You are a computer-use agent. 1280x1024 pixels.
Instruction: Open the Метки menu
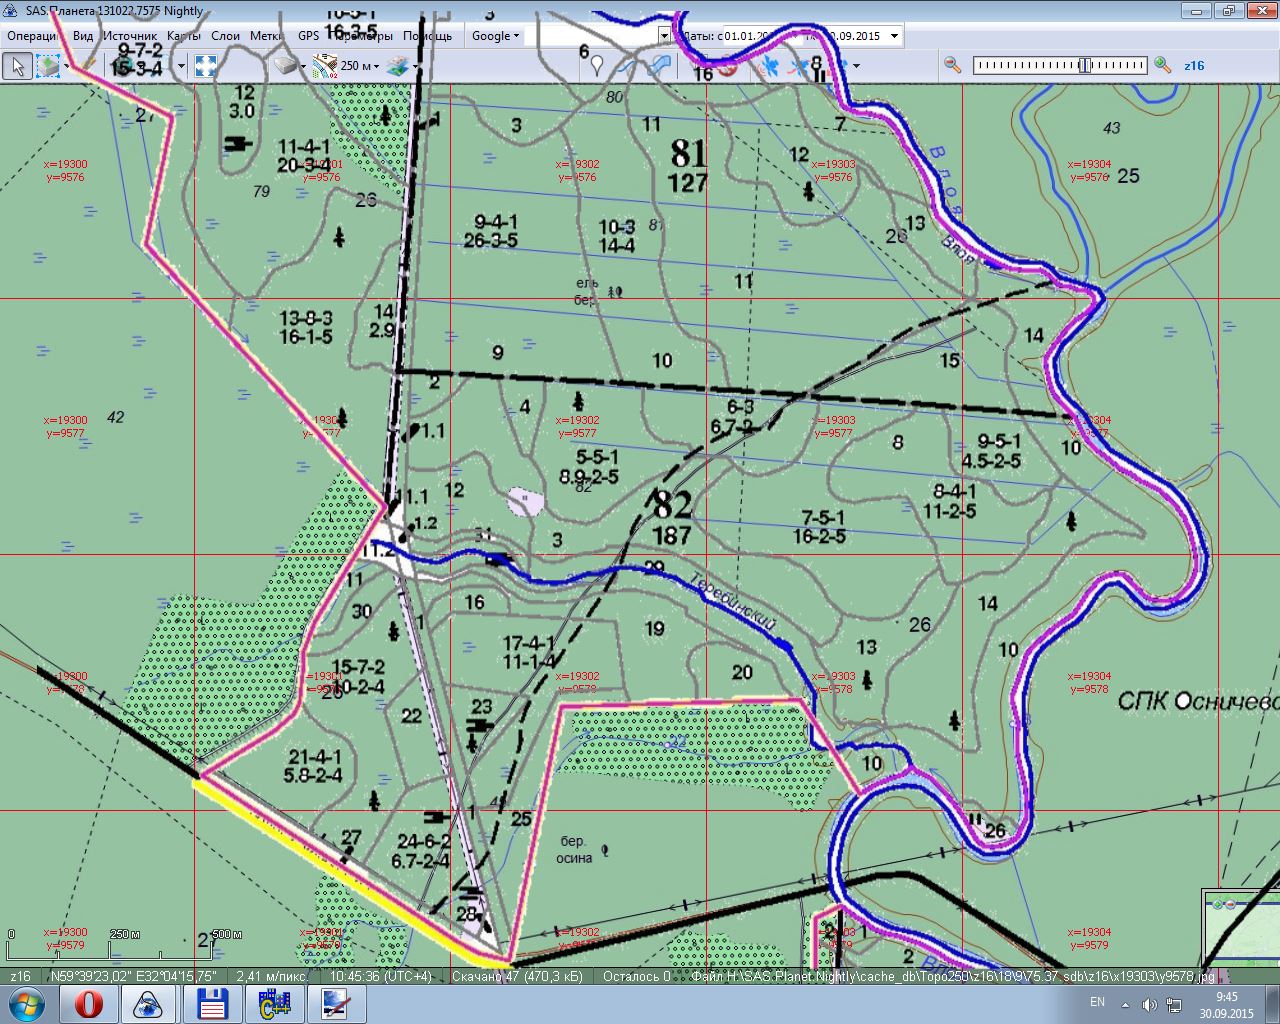(266, 36)
